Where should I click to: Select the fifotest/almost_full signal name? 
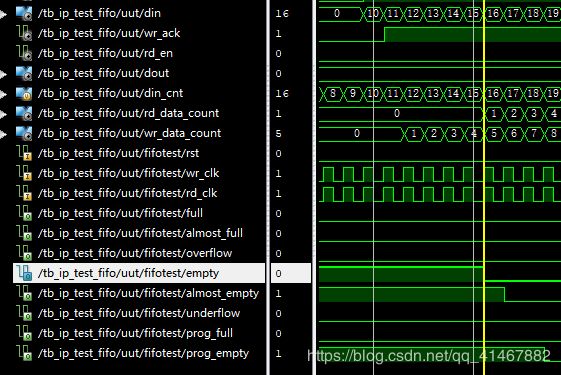point(140,233)
